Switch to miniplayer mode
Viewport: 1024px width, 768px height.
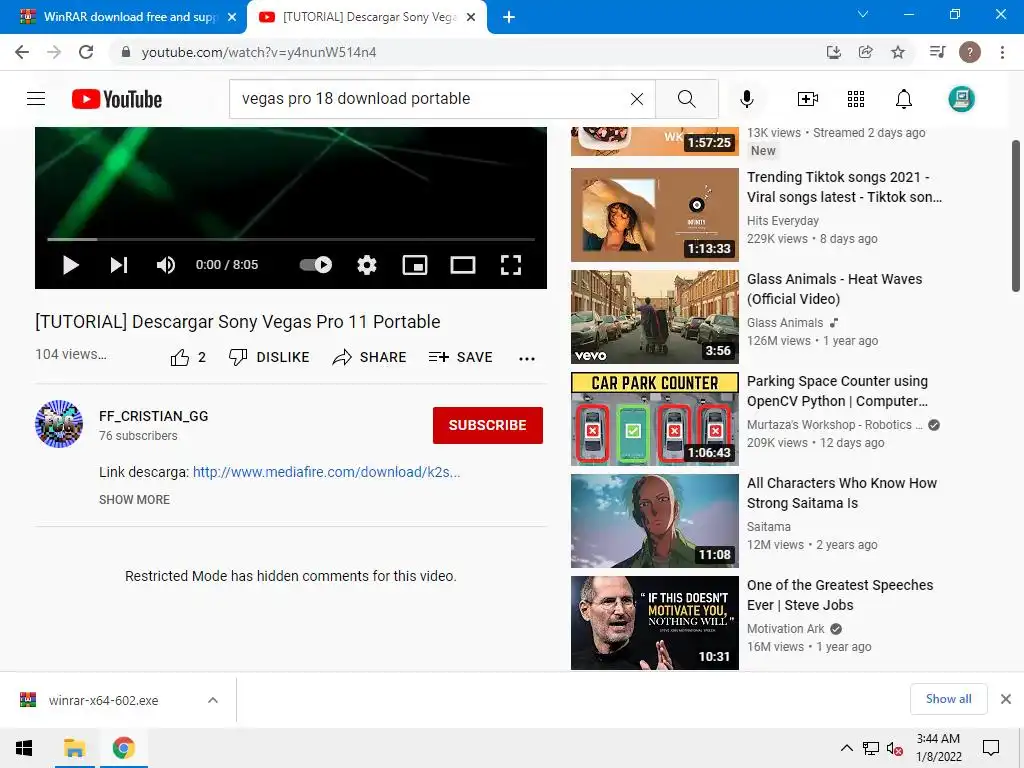click(415, 264)
